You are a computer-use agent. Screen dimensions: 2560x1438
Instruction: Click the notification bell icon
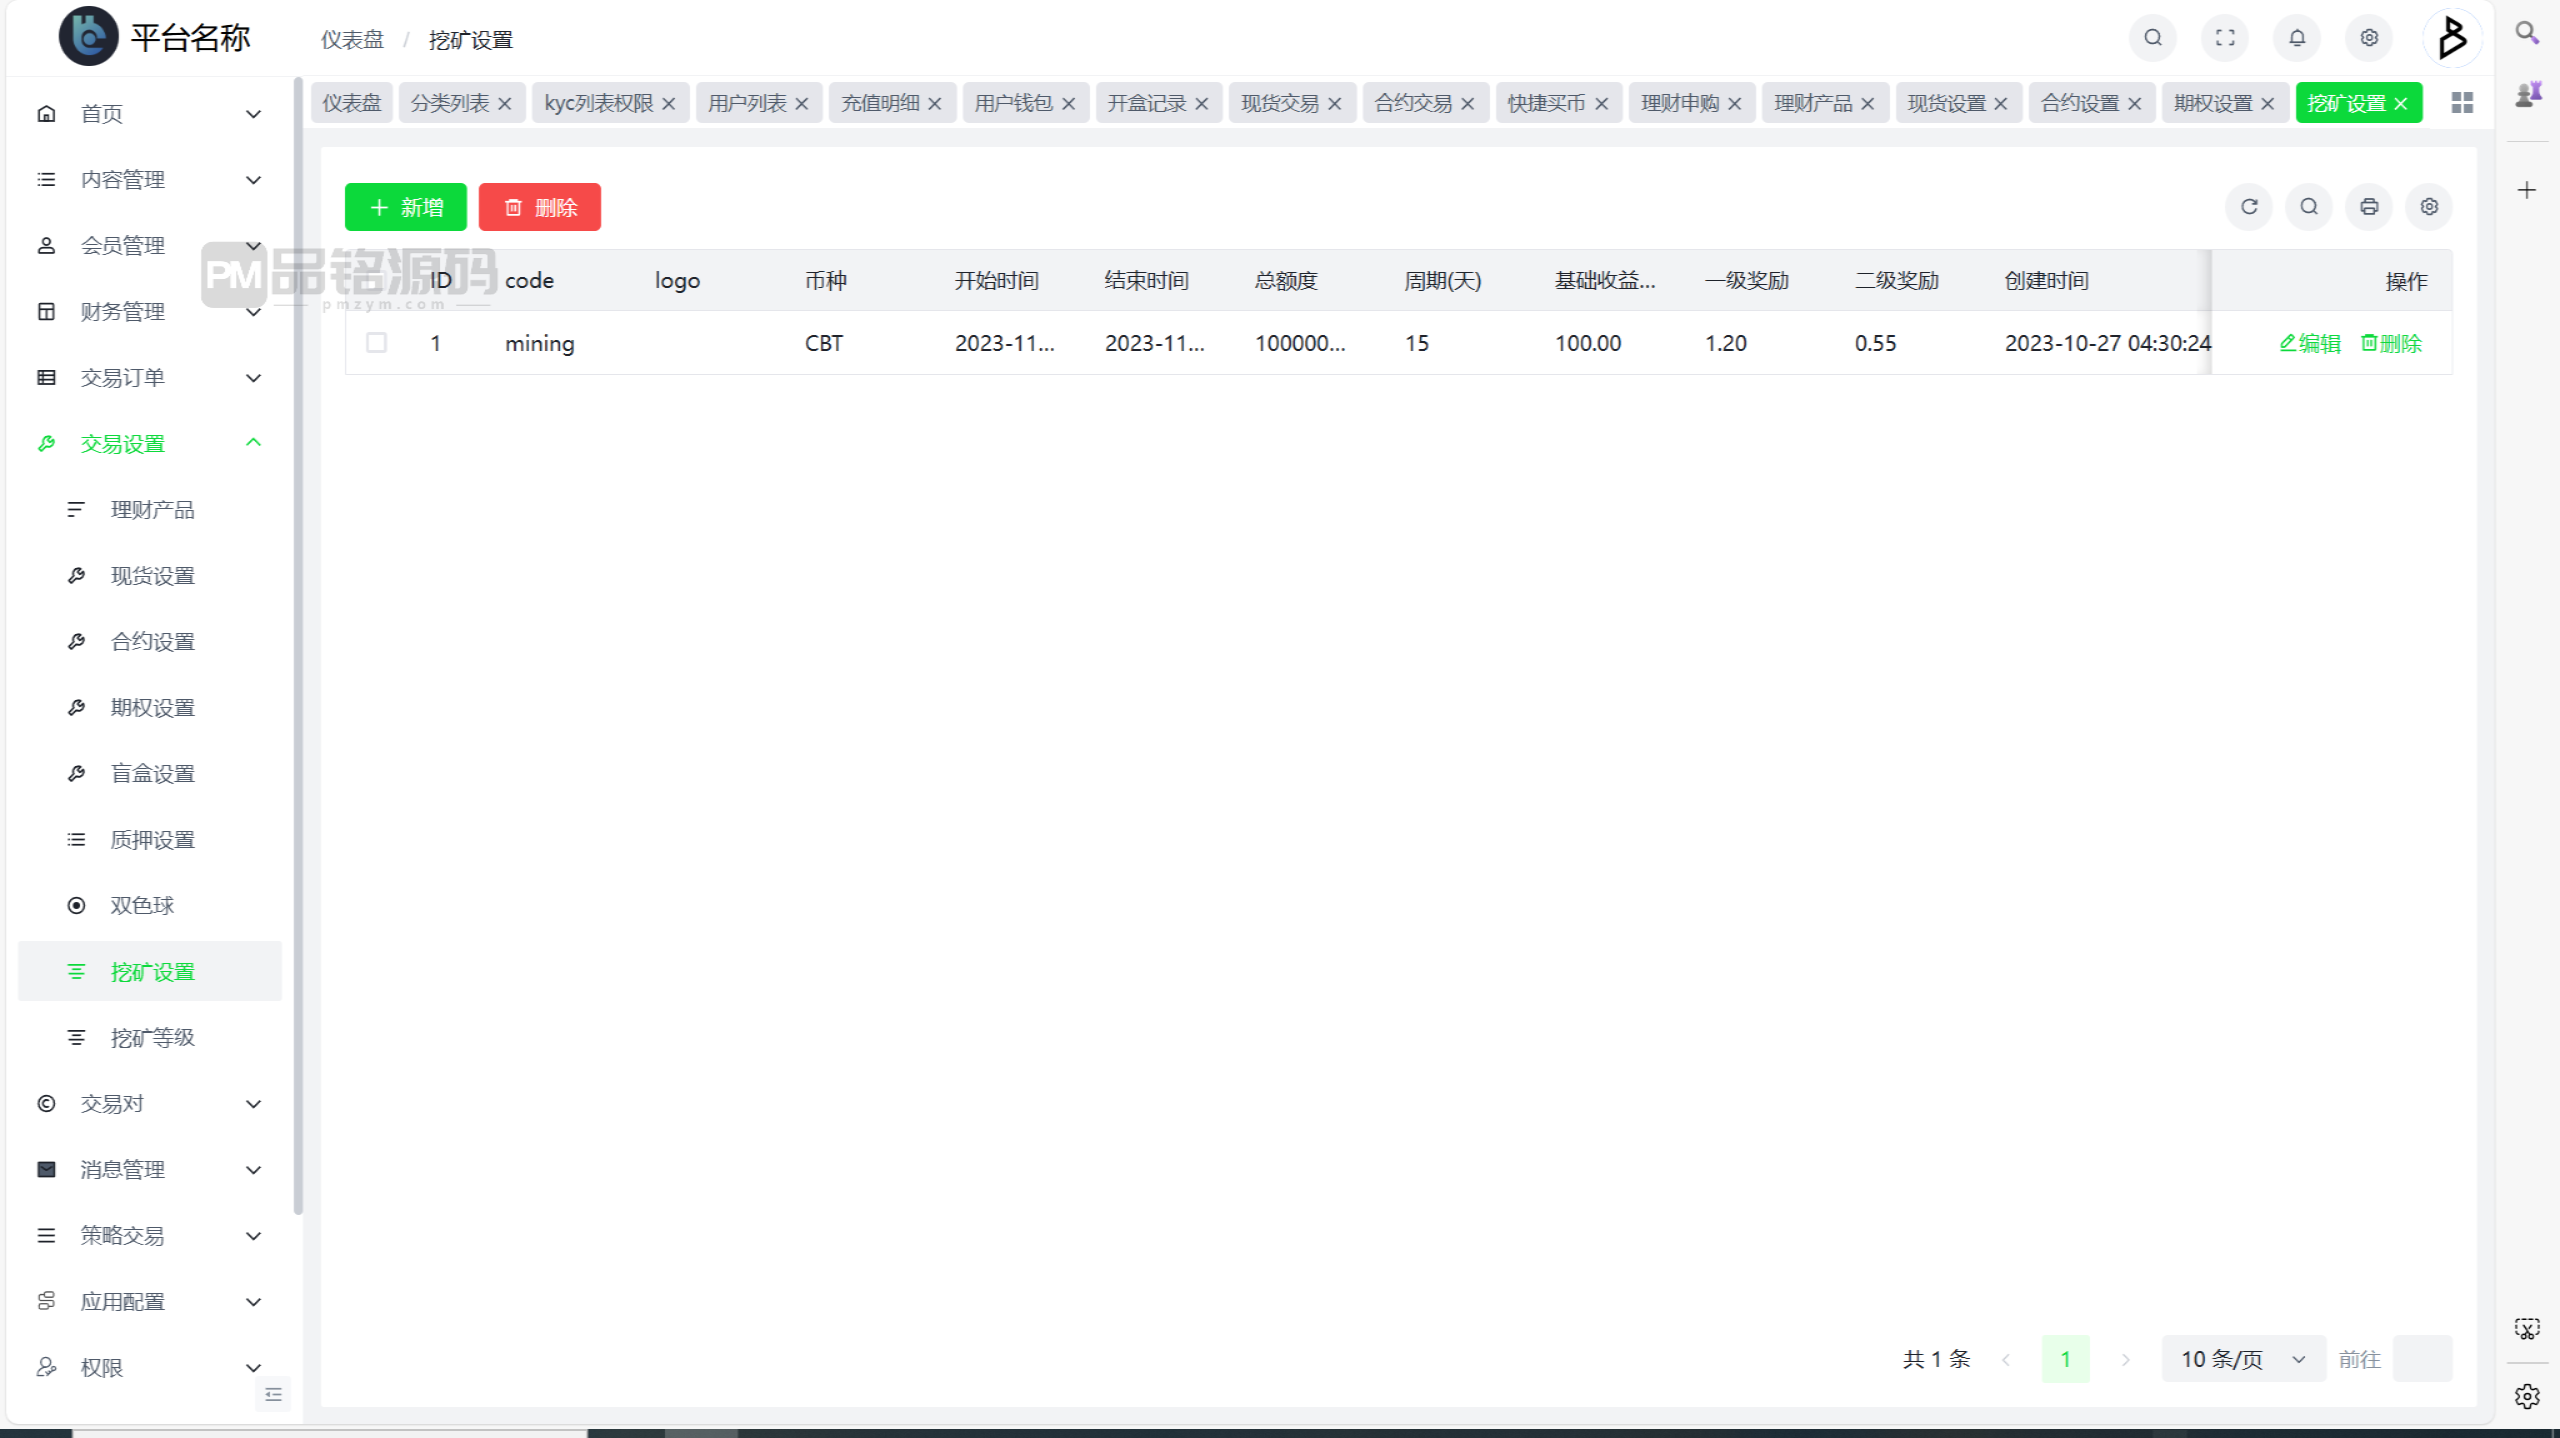(x=2297, y=38)
